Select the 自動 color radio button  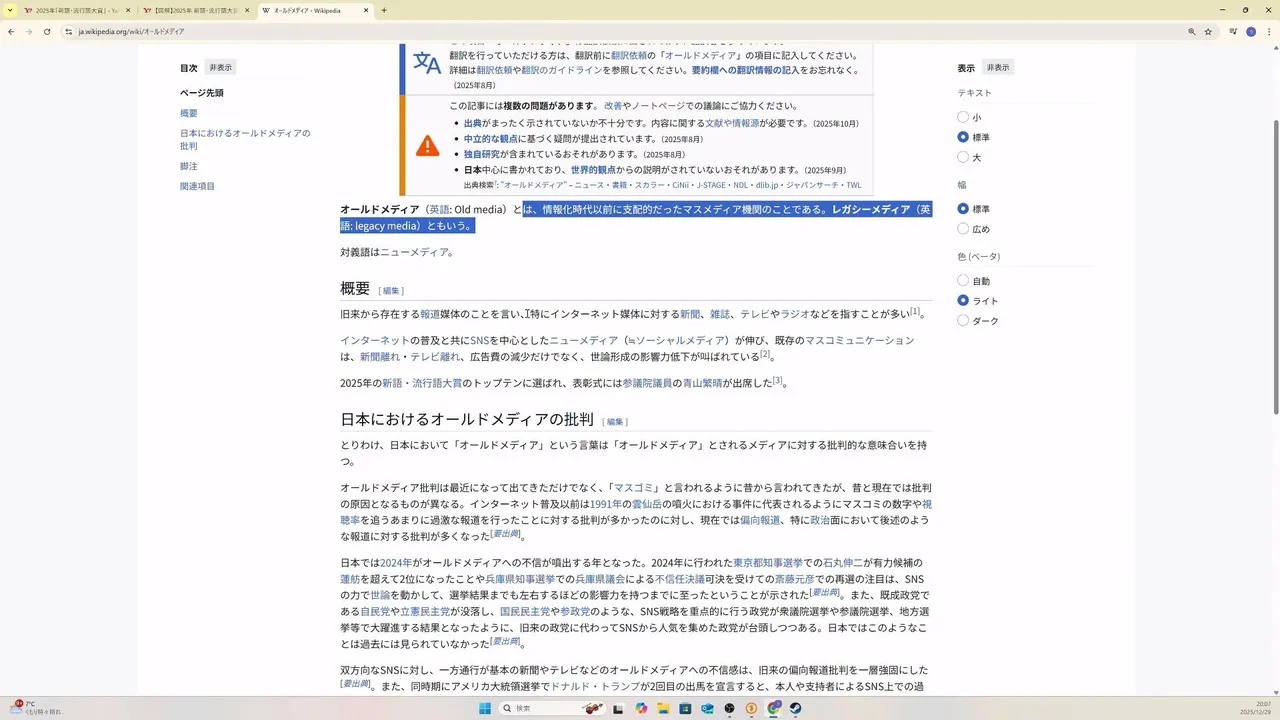963,281
